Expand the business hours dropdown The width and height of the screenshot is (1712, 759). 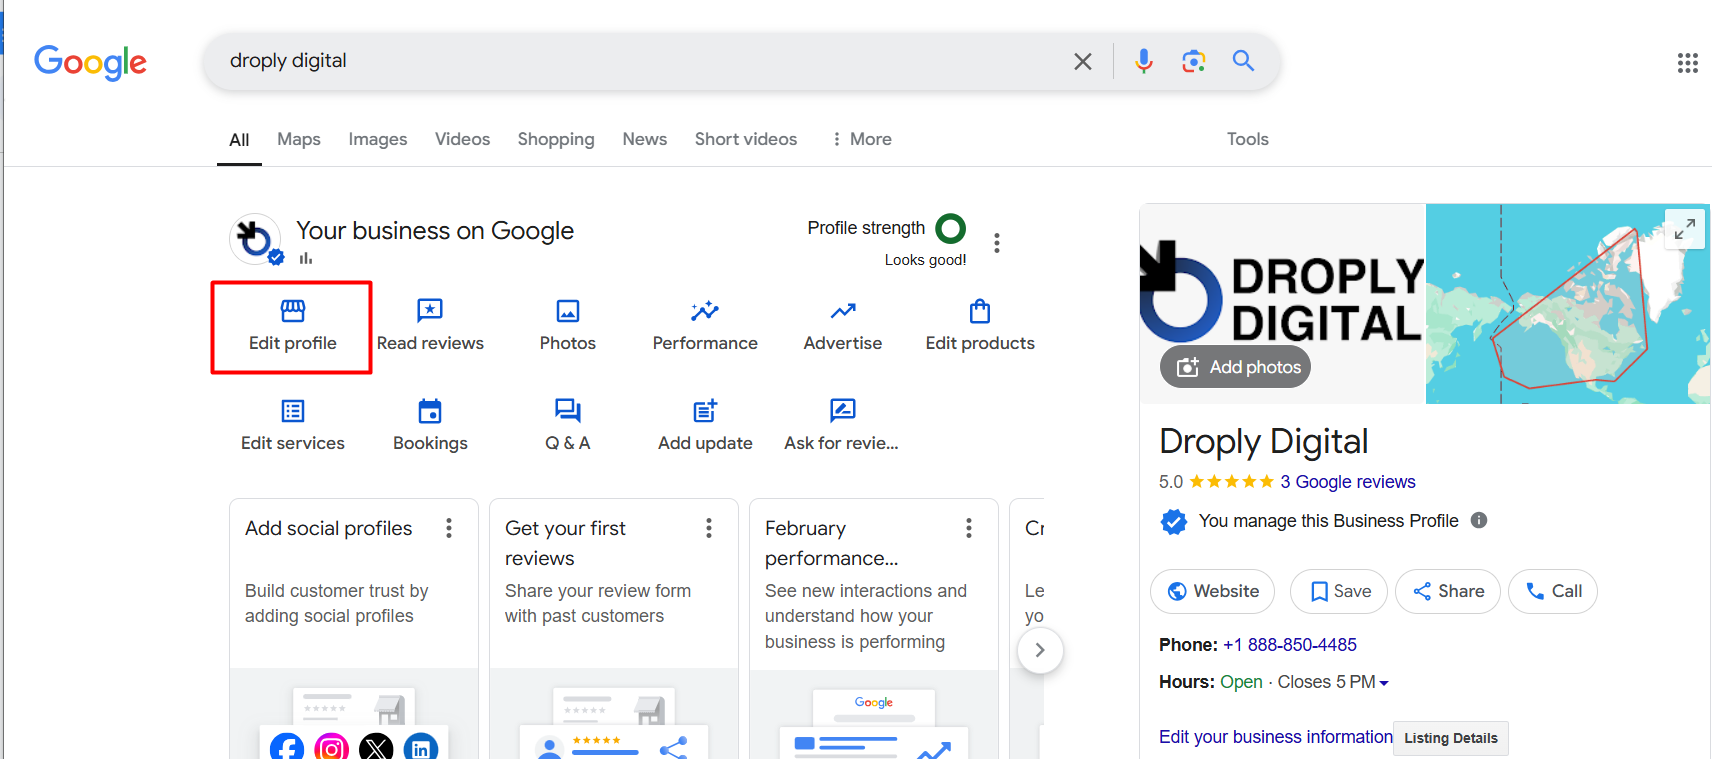[x=1384, y=683]
